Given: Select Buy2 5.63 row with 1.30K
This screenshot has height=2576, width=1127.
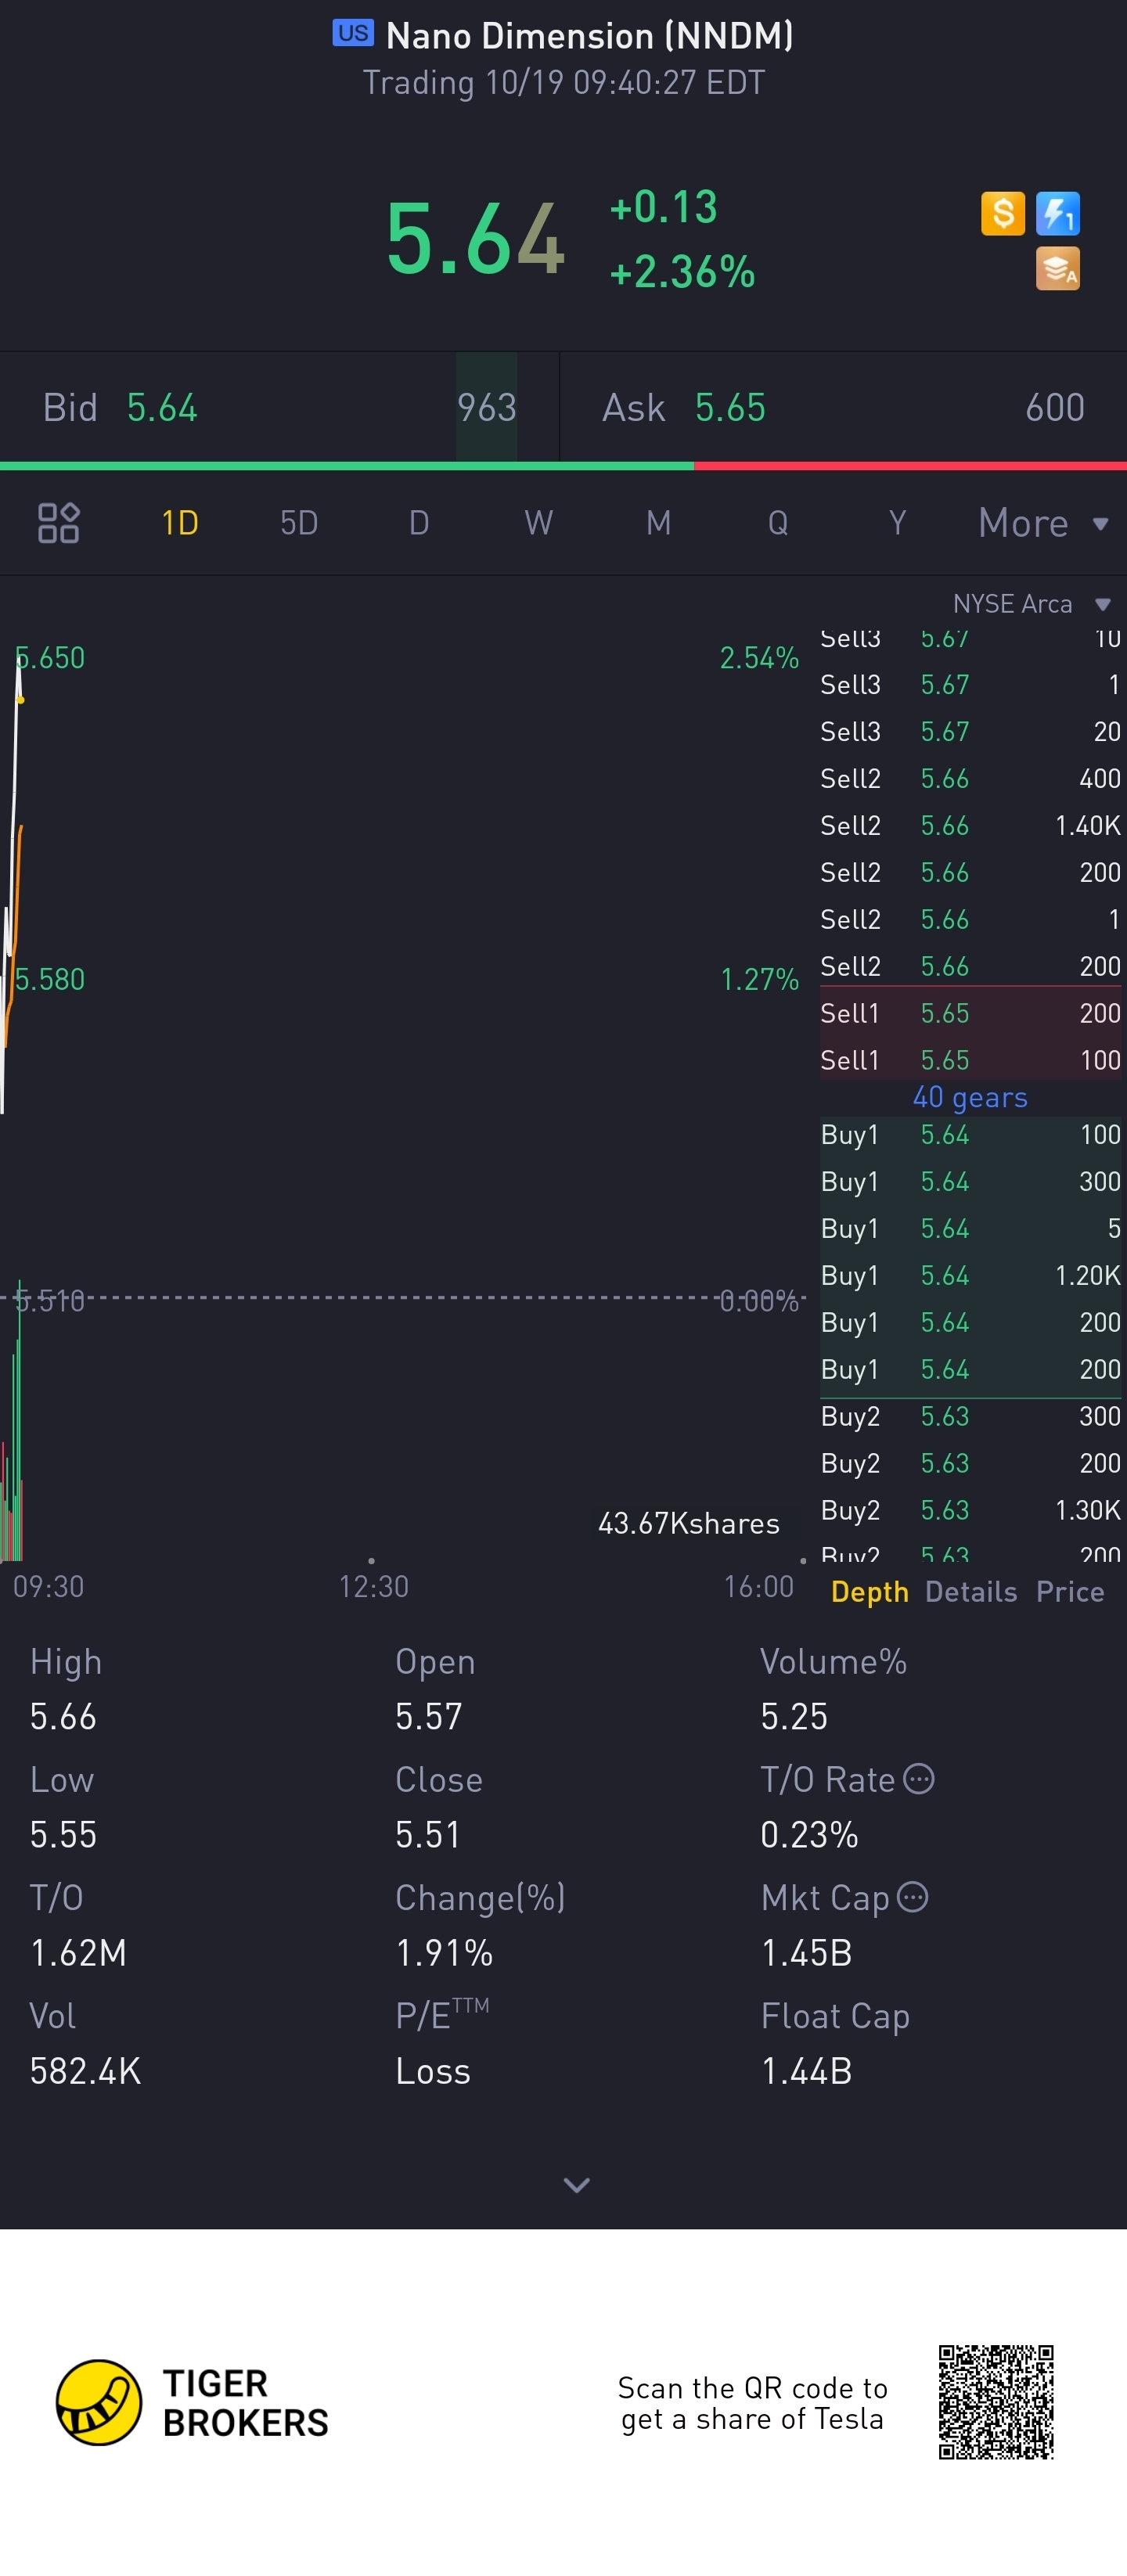Looking at the screenshot, I should pyautogui.click(x=970, y=1510).
